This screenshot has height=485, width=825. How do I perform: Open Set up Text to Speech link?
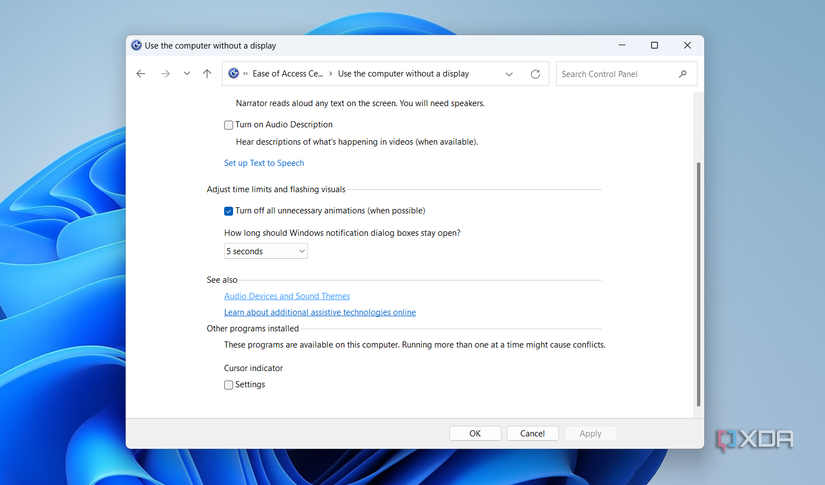click(x=264, y=163)
